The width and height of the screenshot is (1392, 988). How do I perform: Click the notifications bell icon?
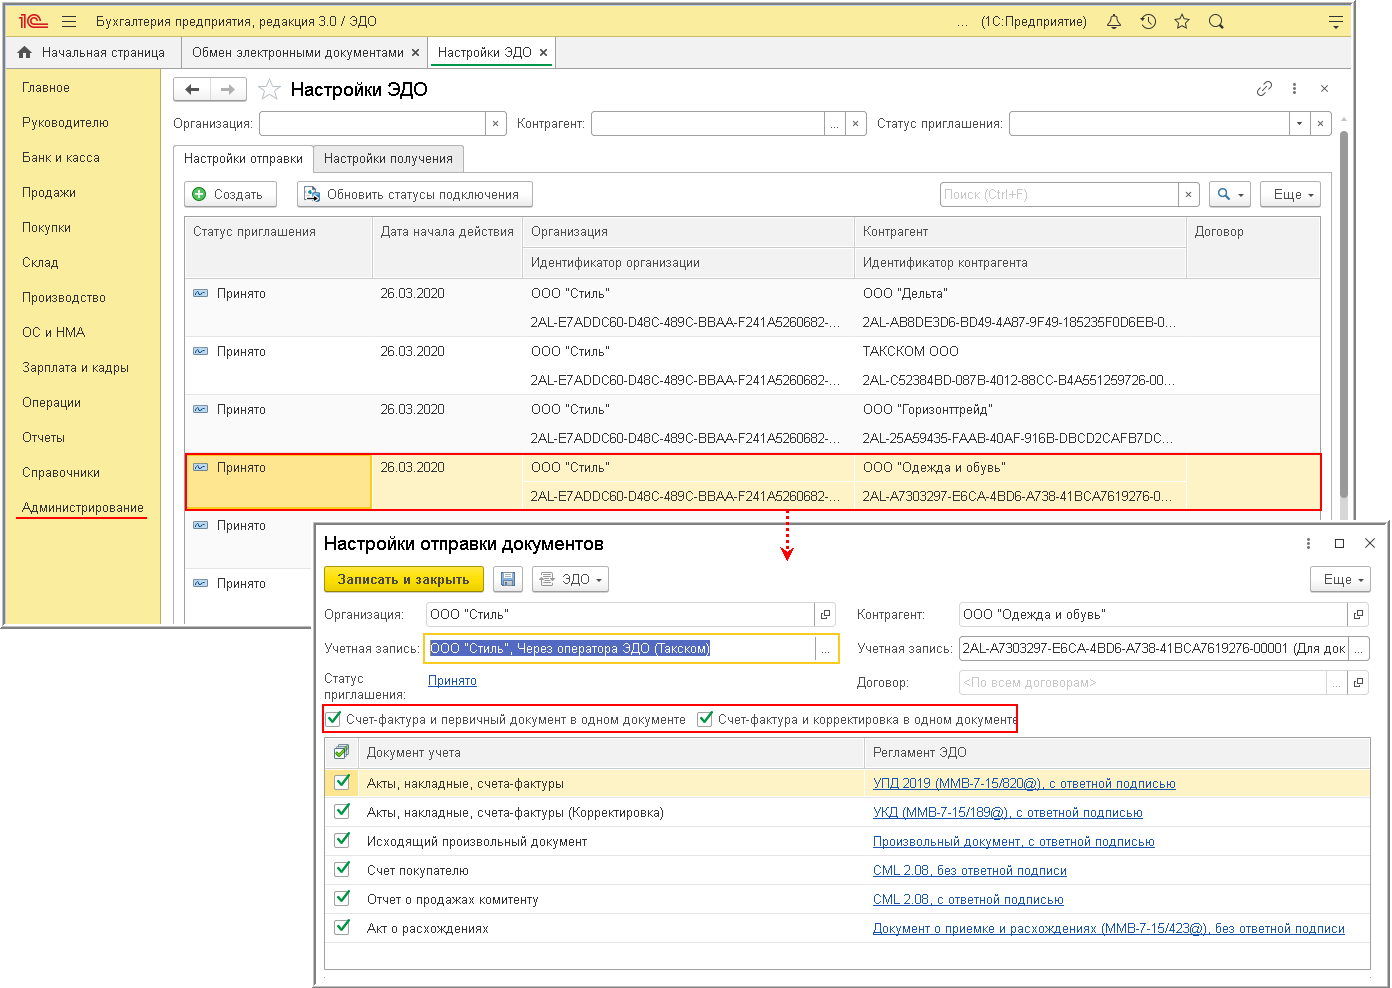coord(1114,21)
